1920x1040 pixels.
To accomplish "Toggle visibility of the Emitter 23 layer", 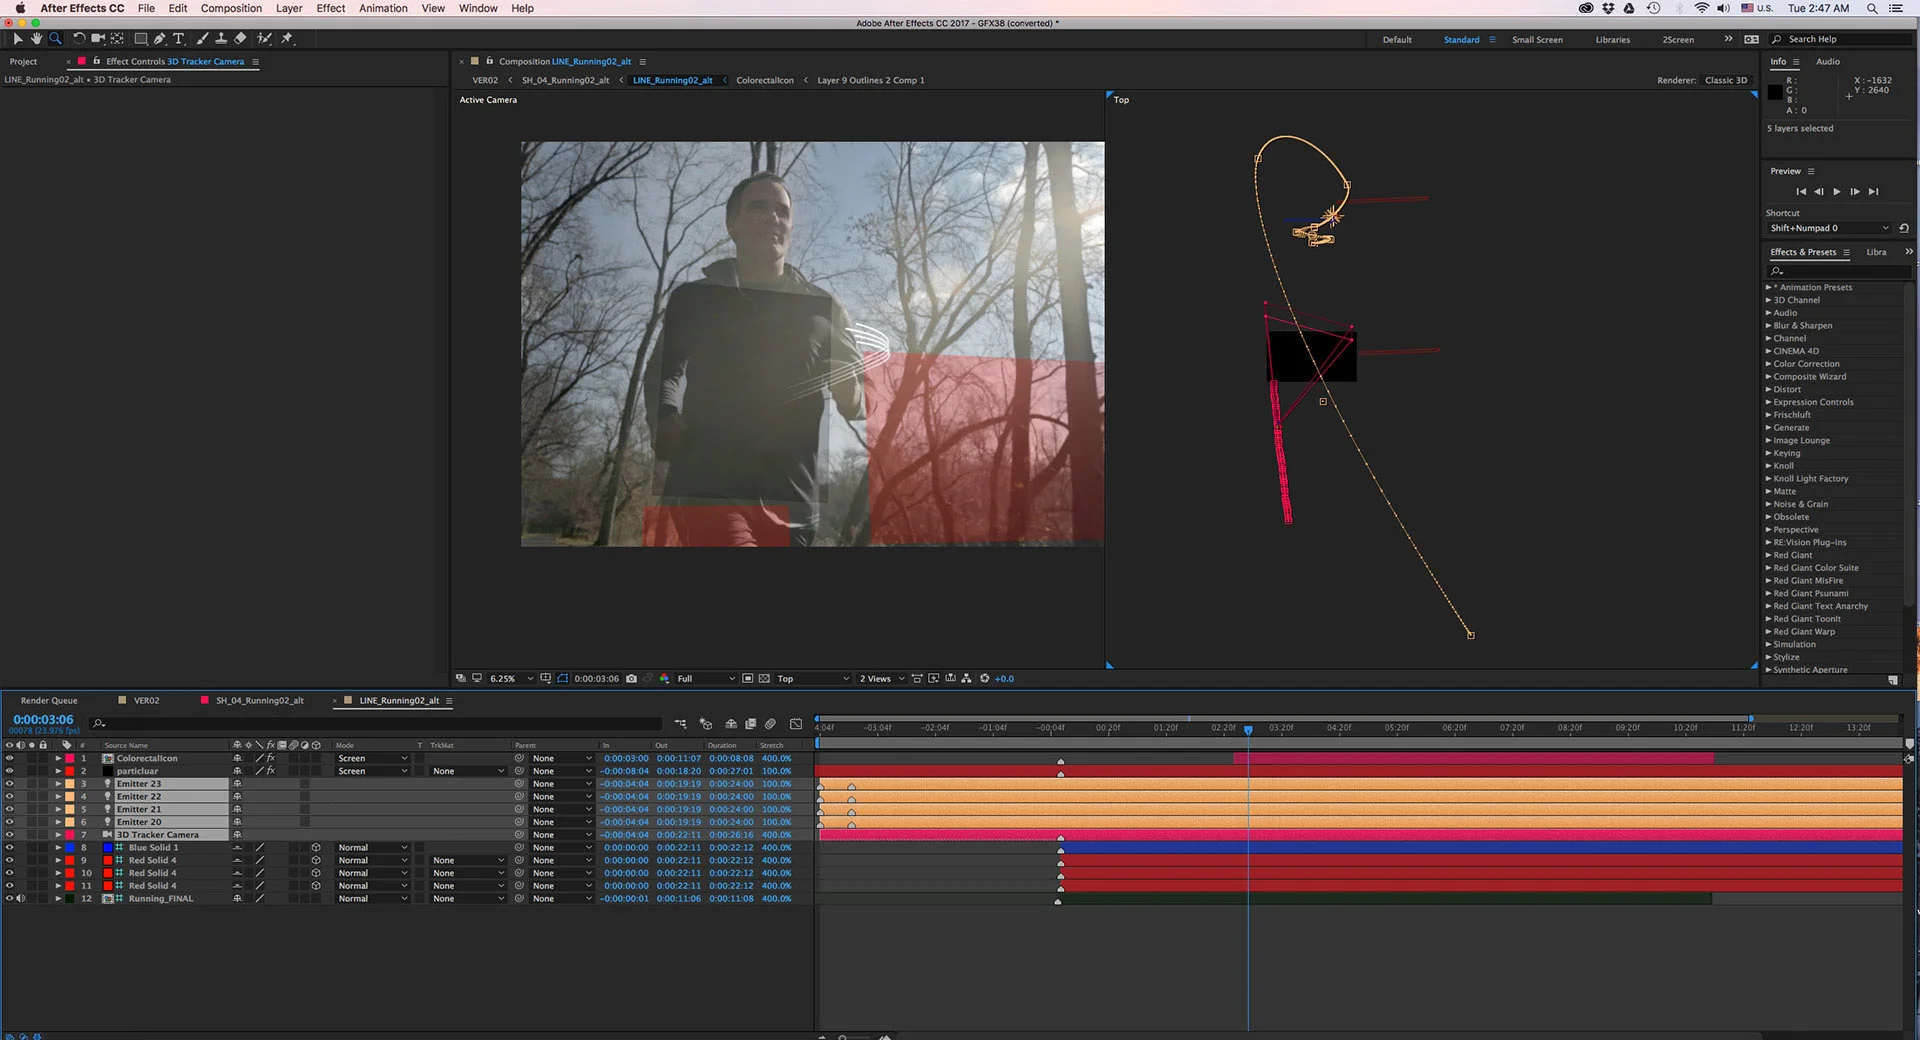I will (x=9, y=784).
